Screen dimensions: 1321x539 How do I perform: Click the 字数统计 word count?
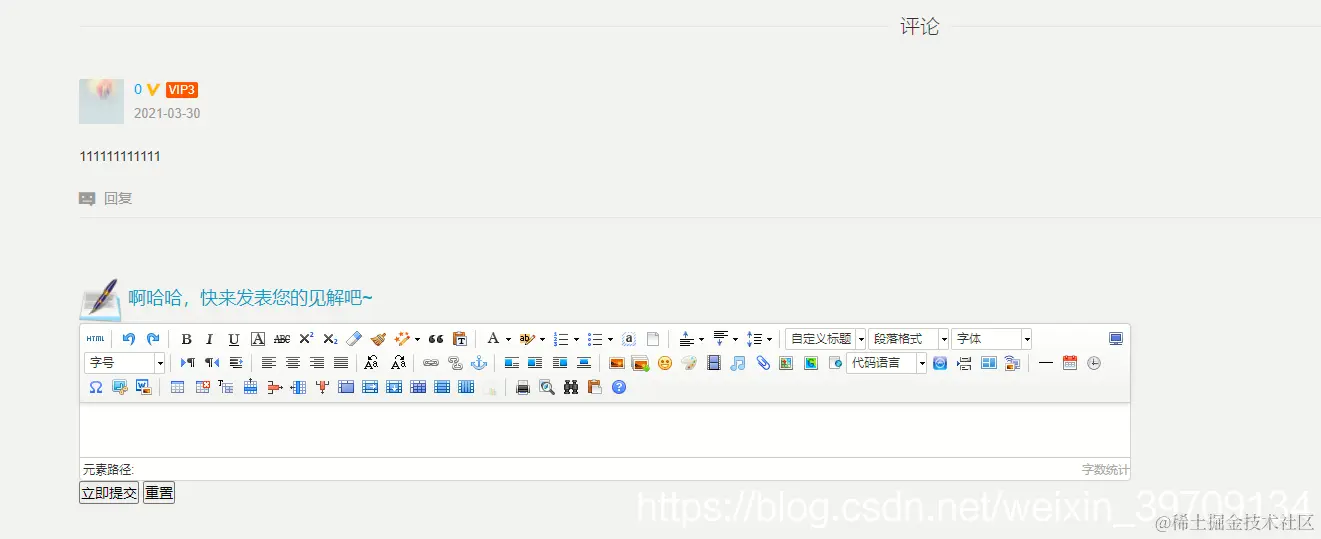click(x=1105, y=469)
